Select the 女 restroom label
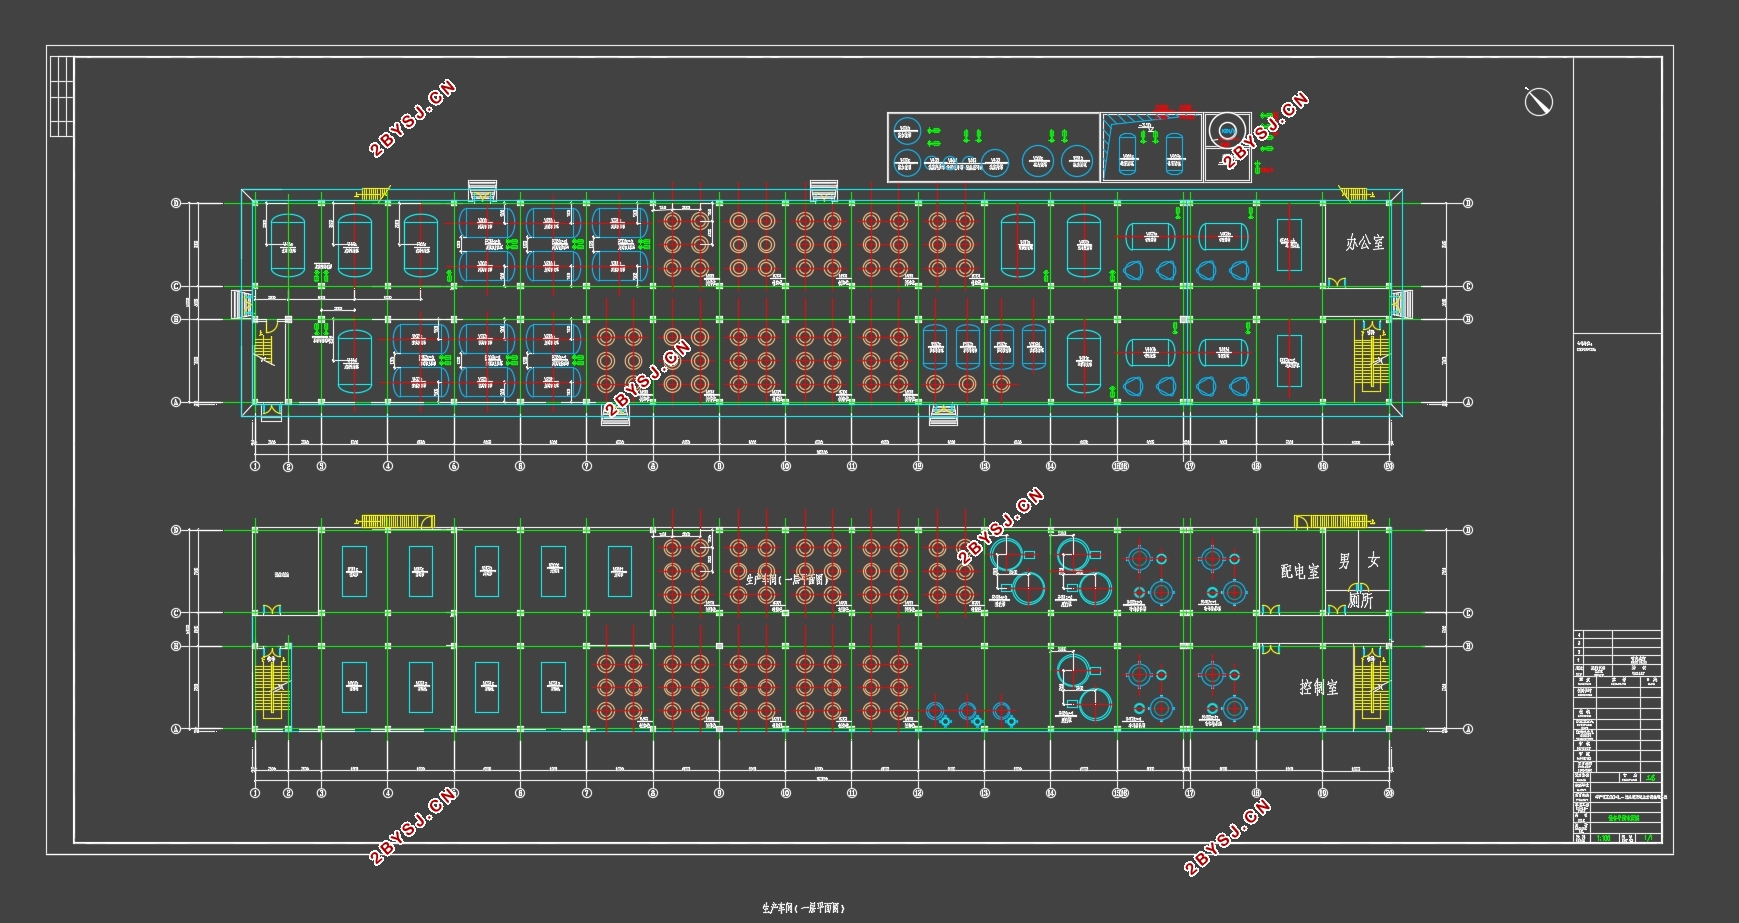The image size is (1739, 923). pos(1374,560)
